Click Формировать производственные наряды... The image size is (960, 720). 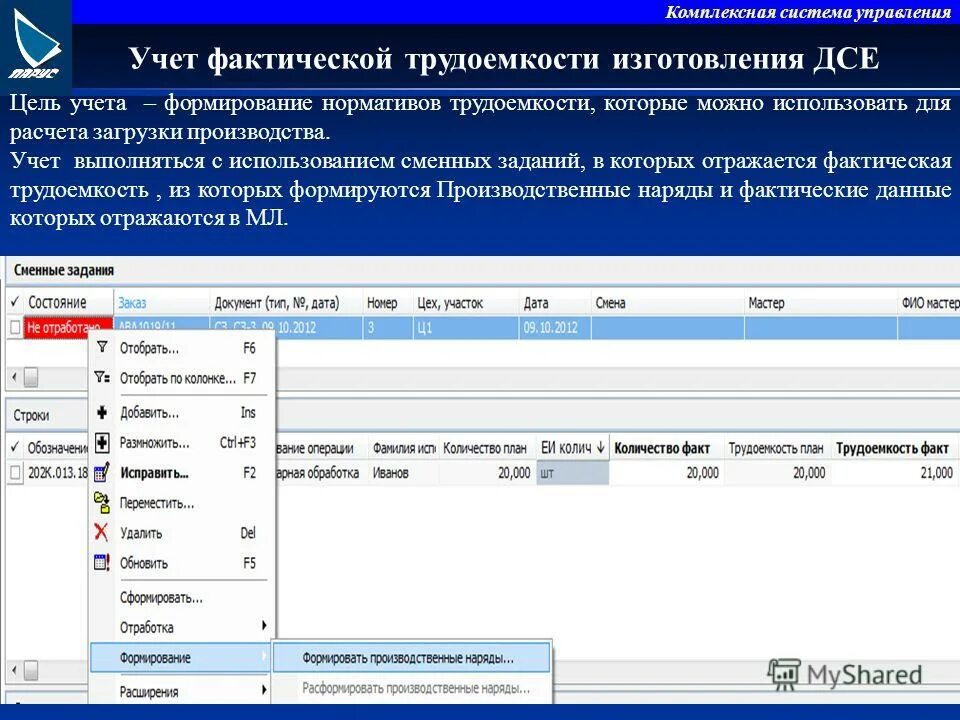pyautogui.click(x=411, y=658)
